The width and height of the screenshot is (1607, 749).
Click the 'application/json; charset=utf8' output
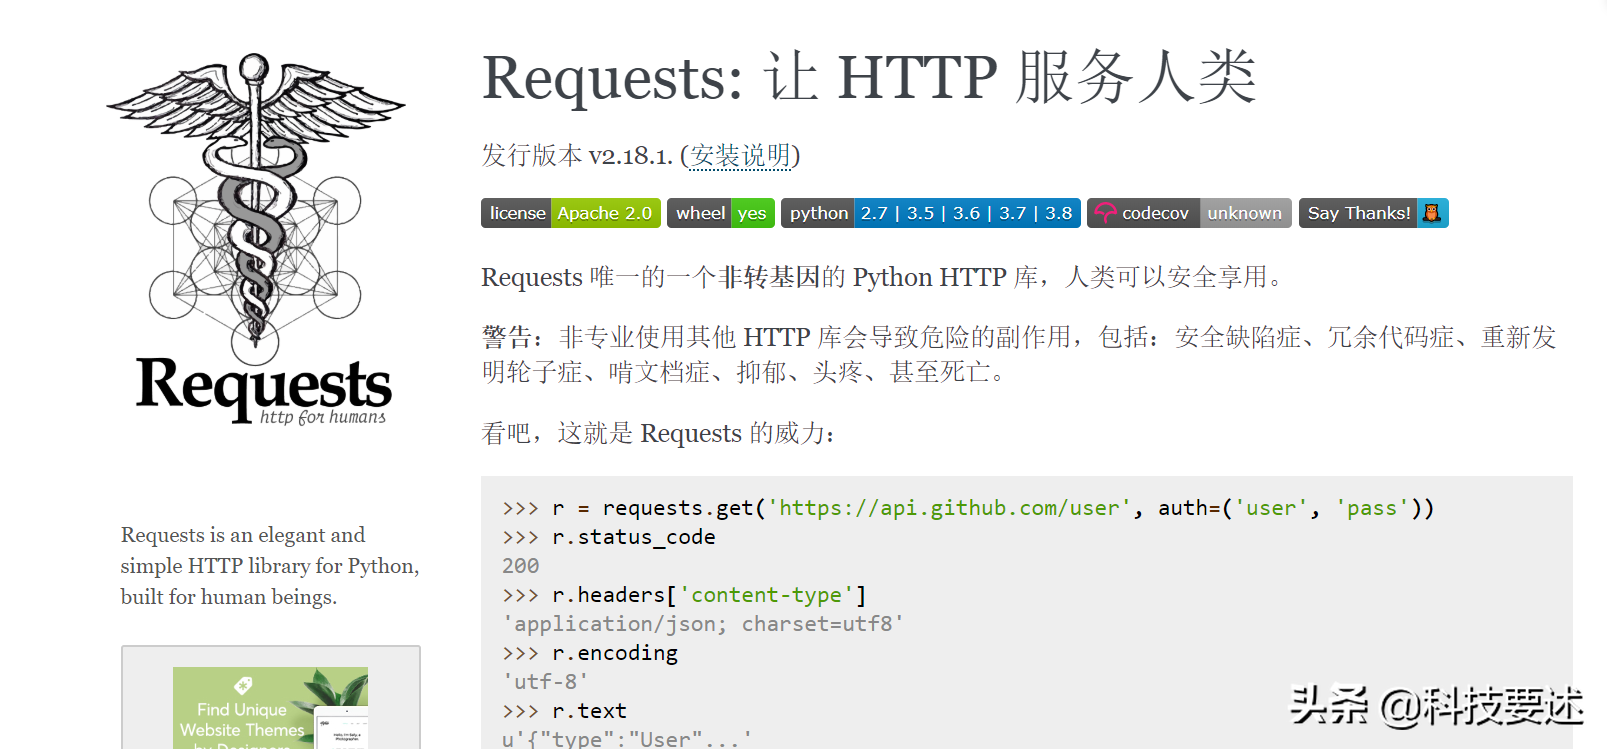[703, 624]
